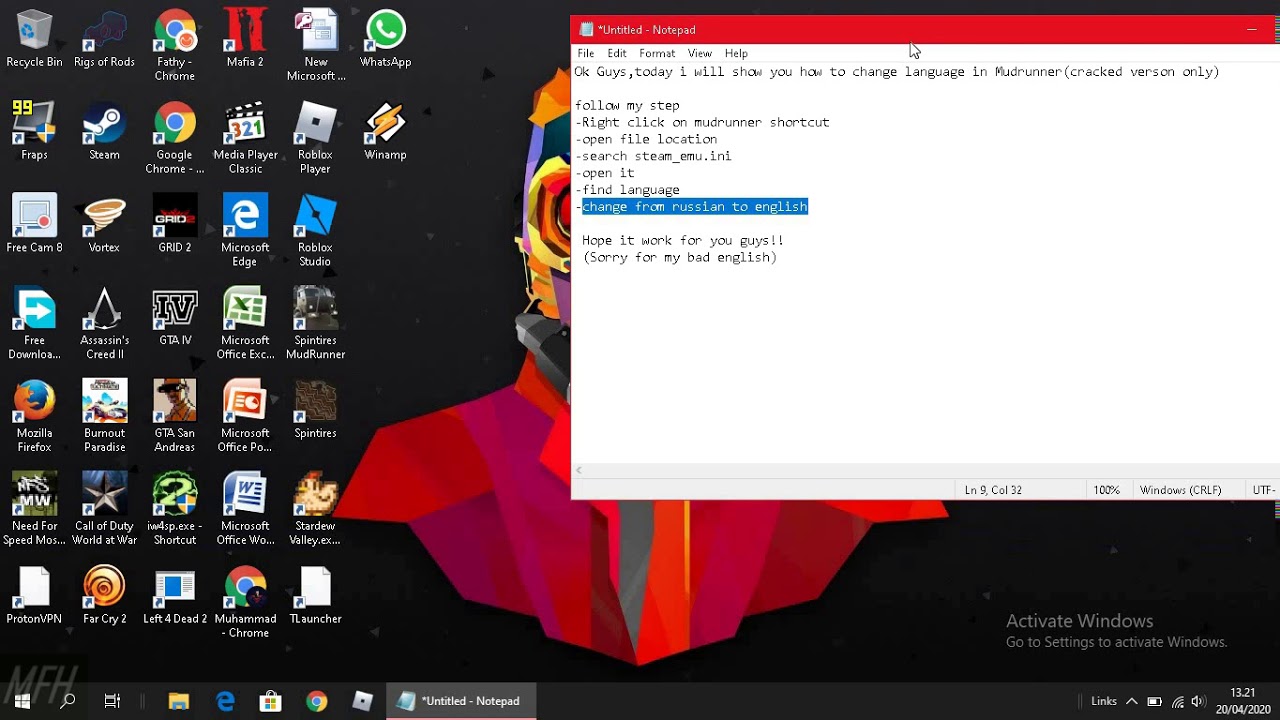This screenshot has height=720, width=1280.
Task: Click the Notepad horizontal scrollbar left arrow
Action: point(578,470)
